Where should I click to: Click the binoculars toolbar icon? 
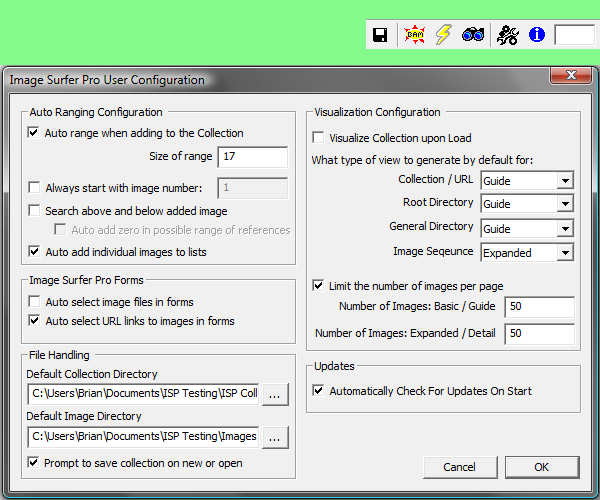click(x=473, y=35)
